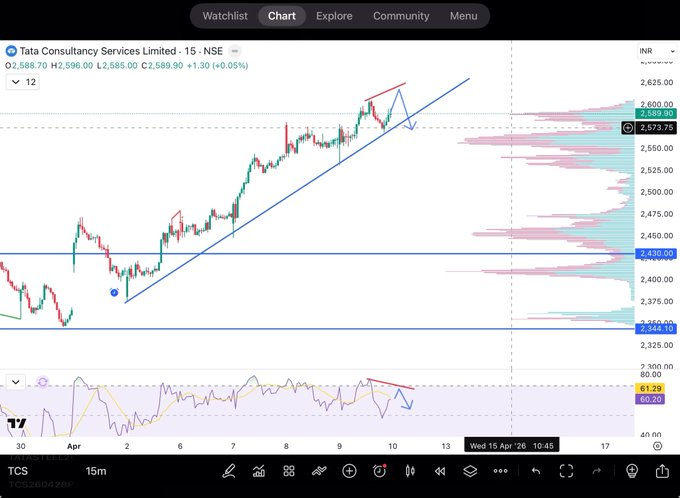Screen dimensions: 680x498
Task: Open the ideas lightbulb icon
Action: coord(632,471)
